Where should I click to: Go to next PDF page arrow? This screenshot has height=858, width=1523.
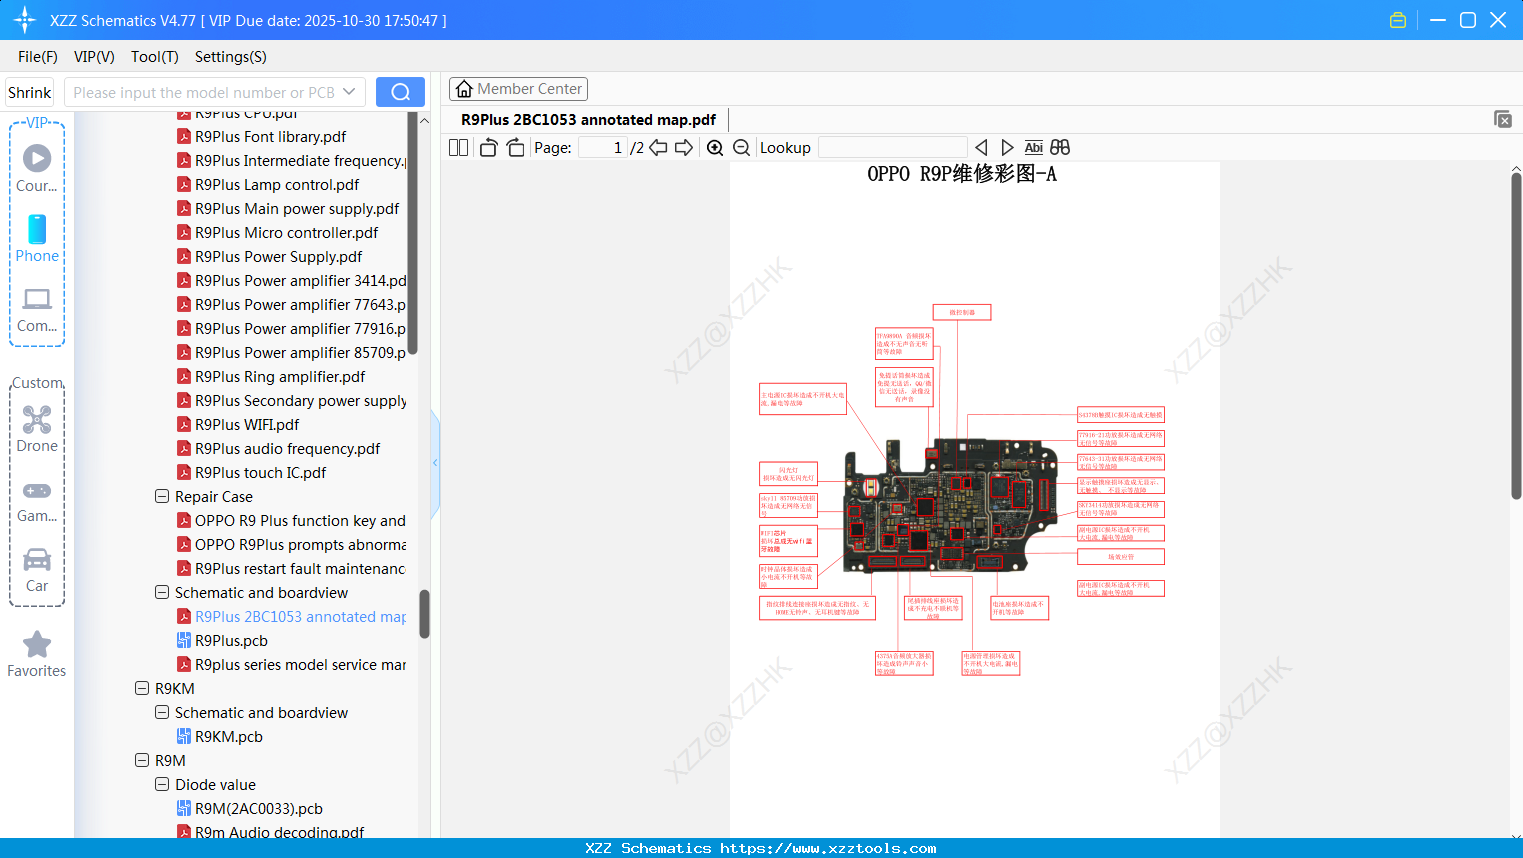pyautogui.click(x=684, y=148)
